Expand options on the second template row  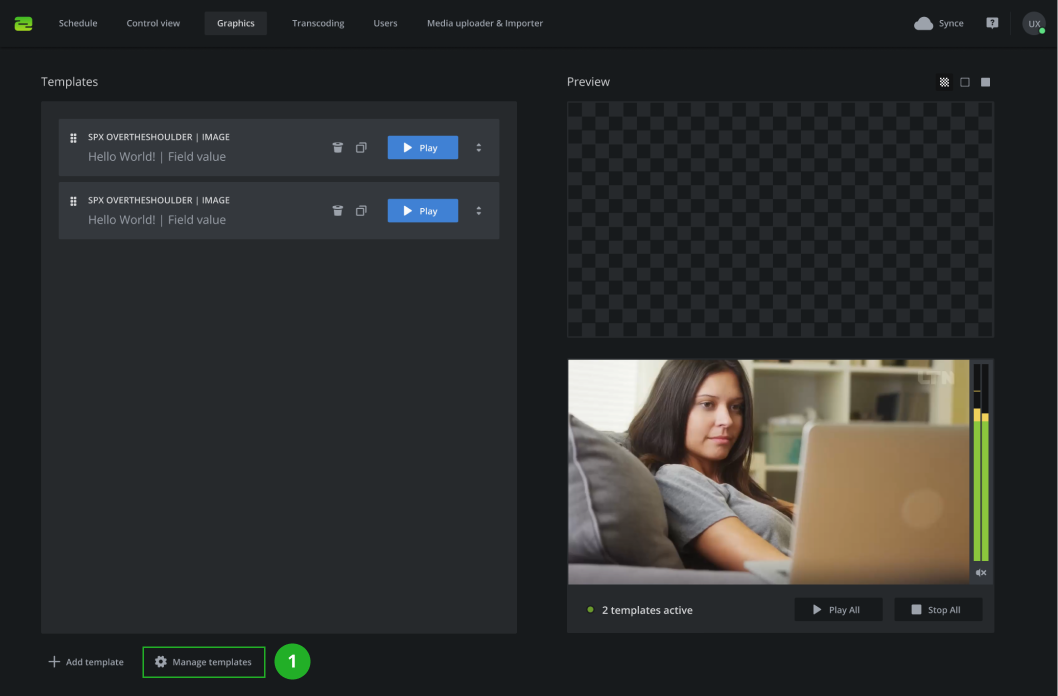(x=478, y=210)
